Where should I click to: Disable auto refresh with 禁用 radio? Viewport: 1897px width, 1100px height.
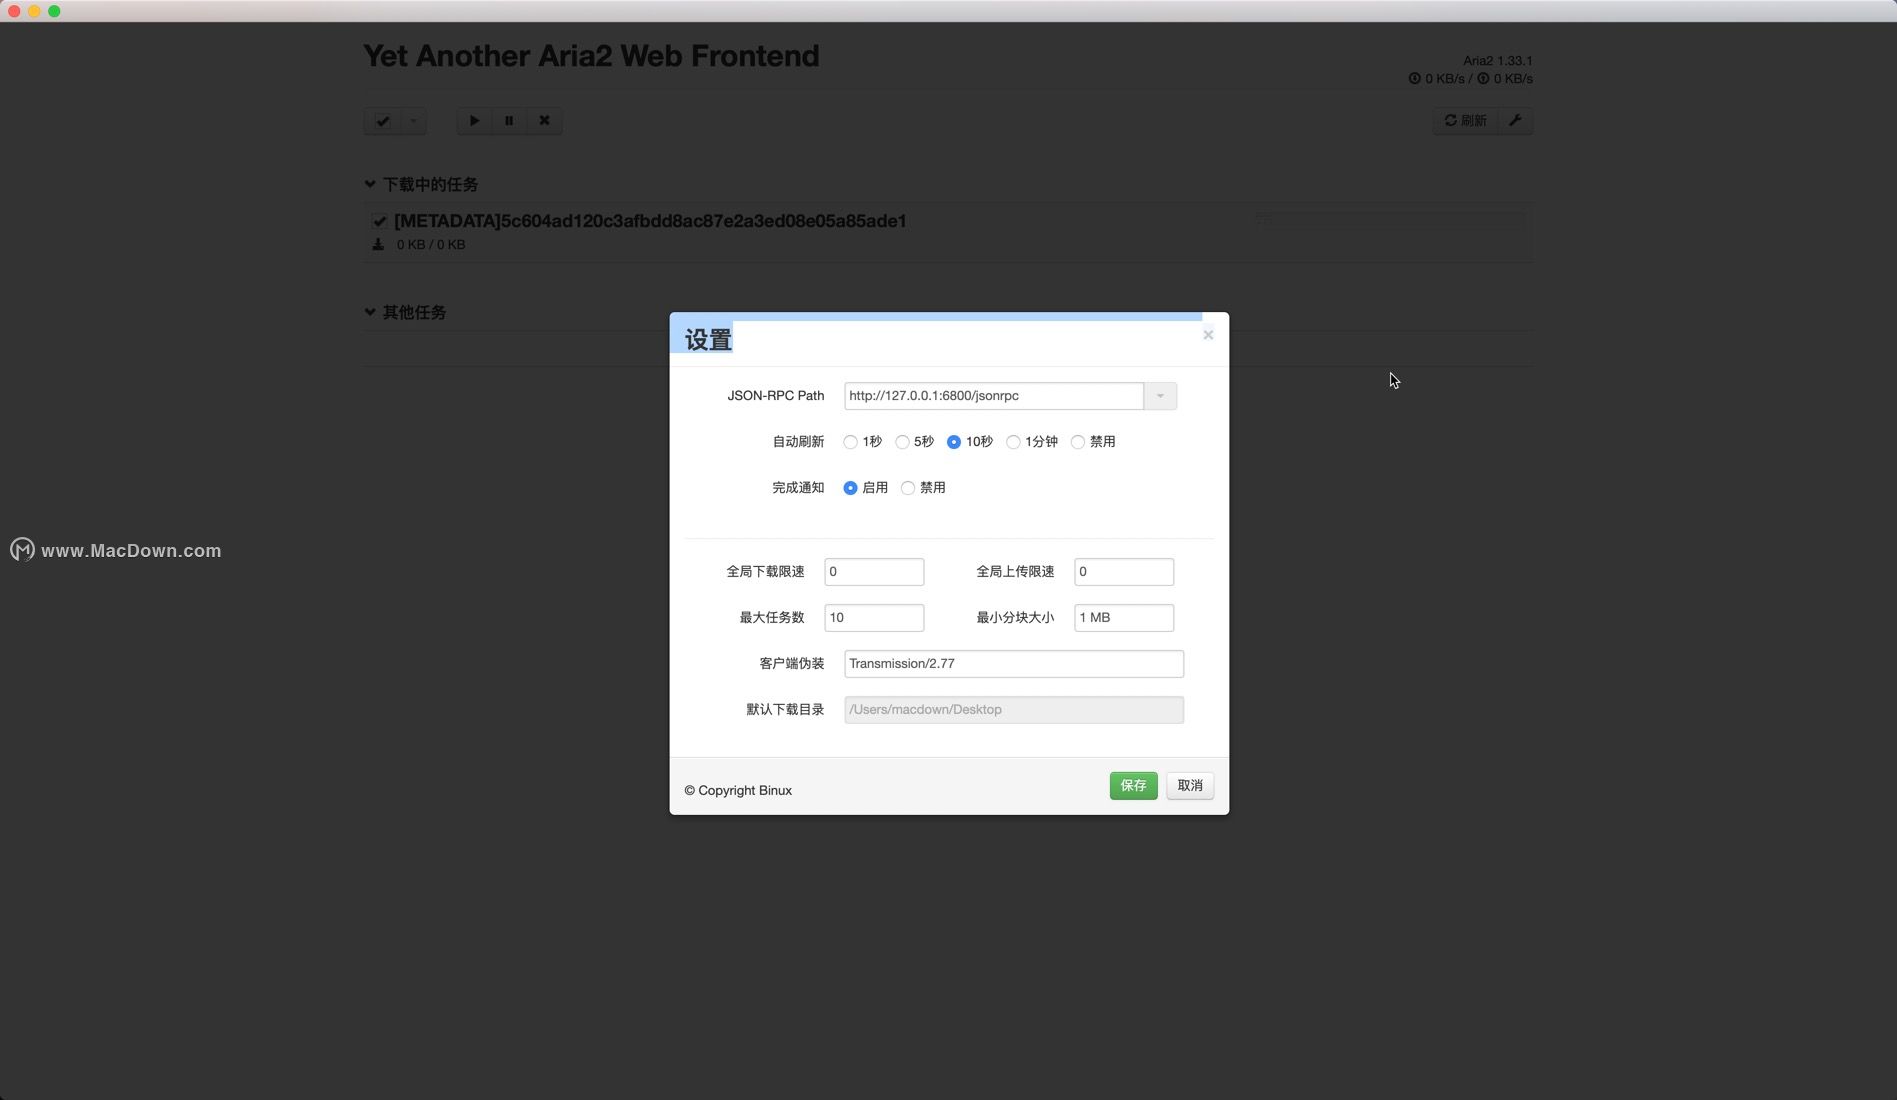point(1078,442)
